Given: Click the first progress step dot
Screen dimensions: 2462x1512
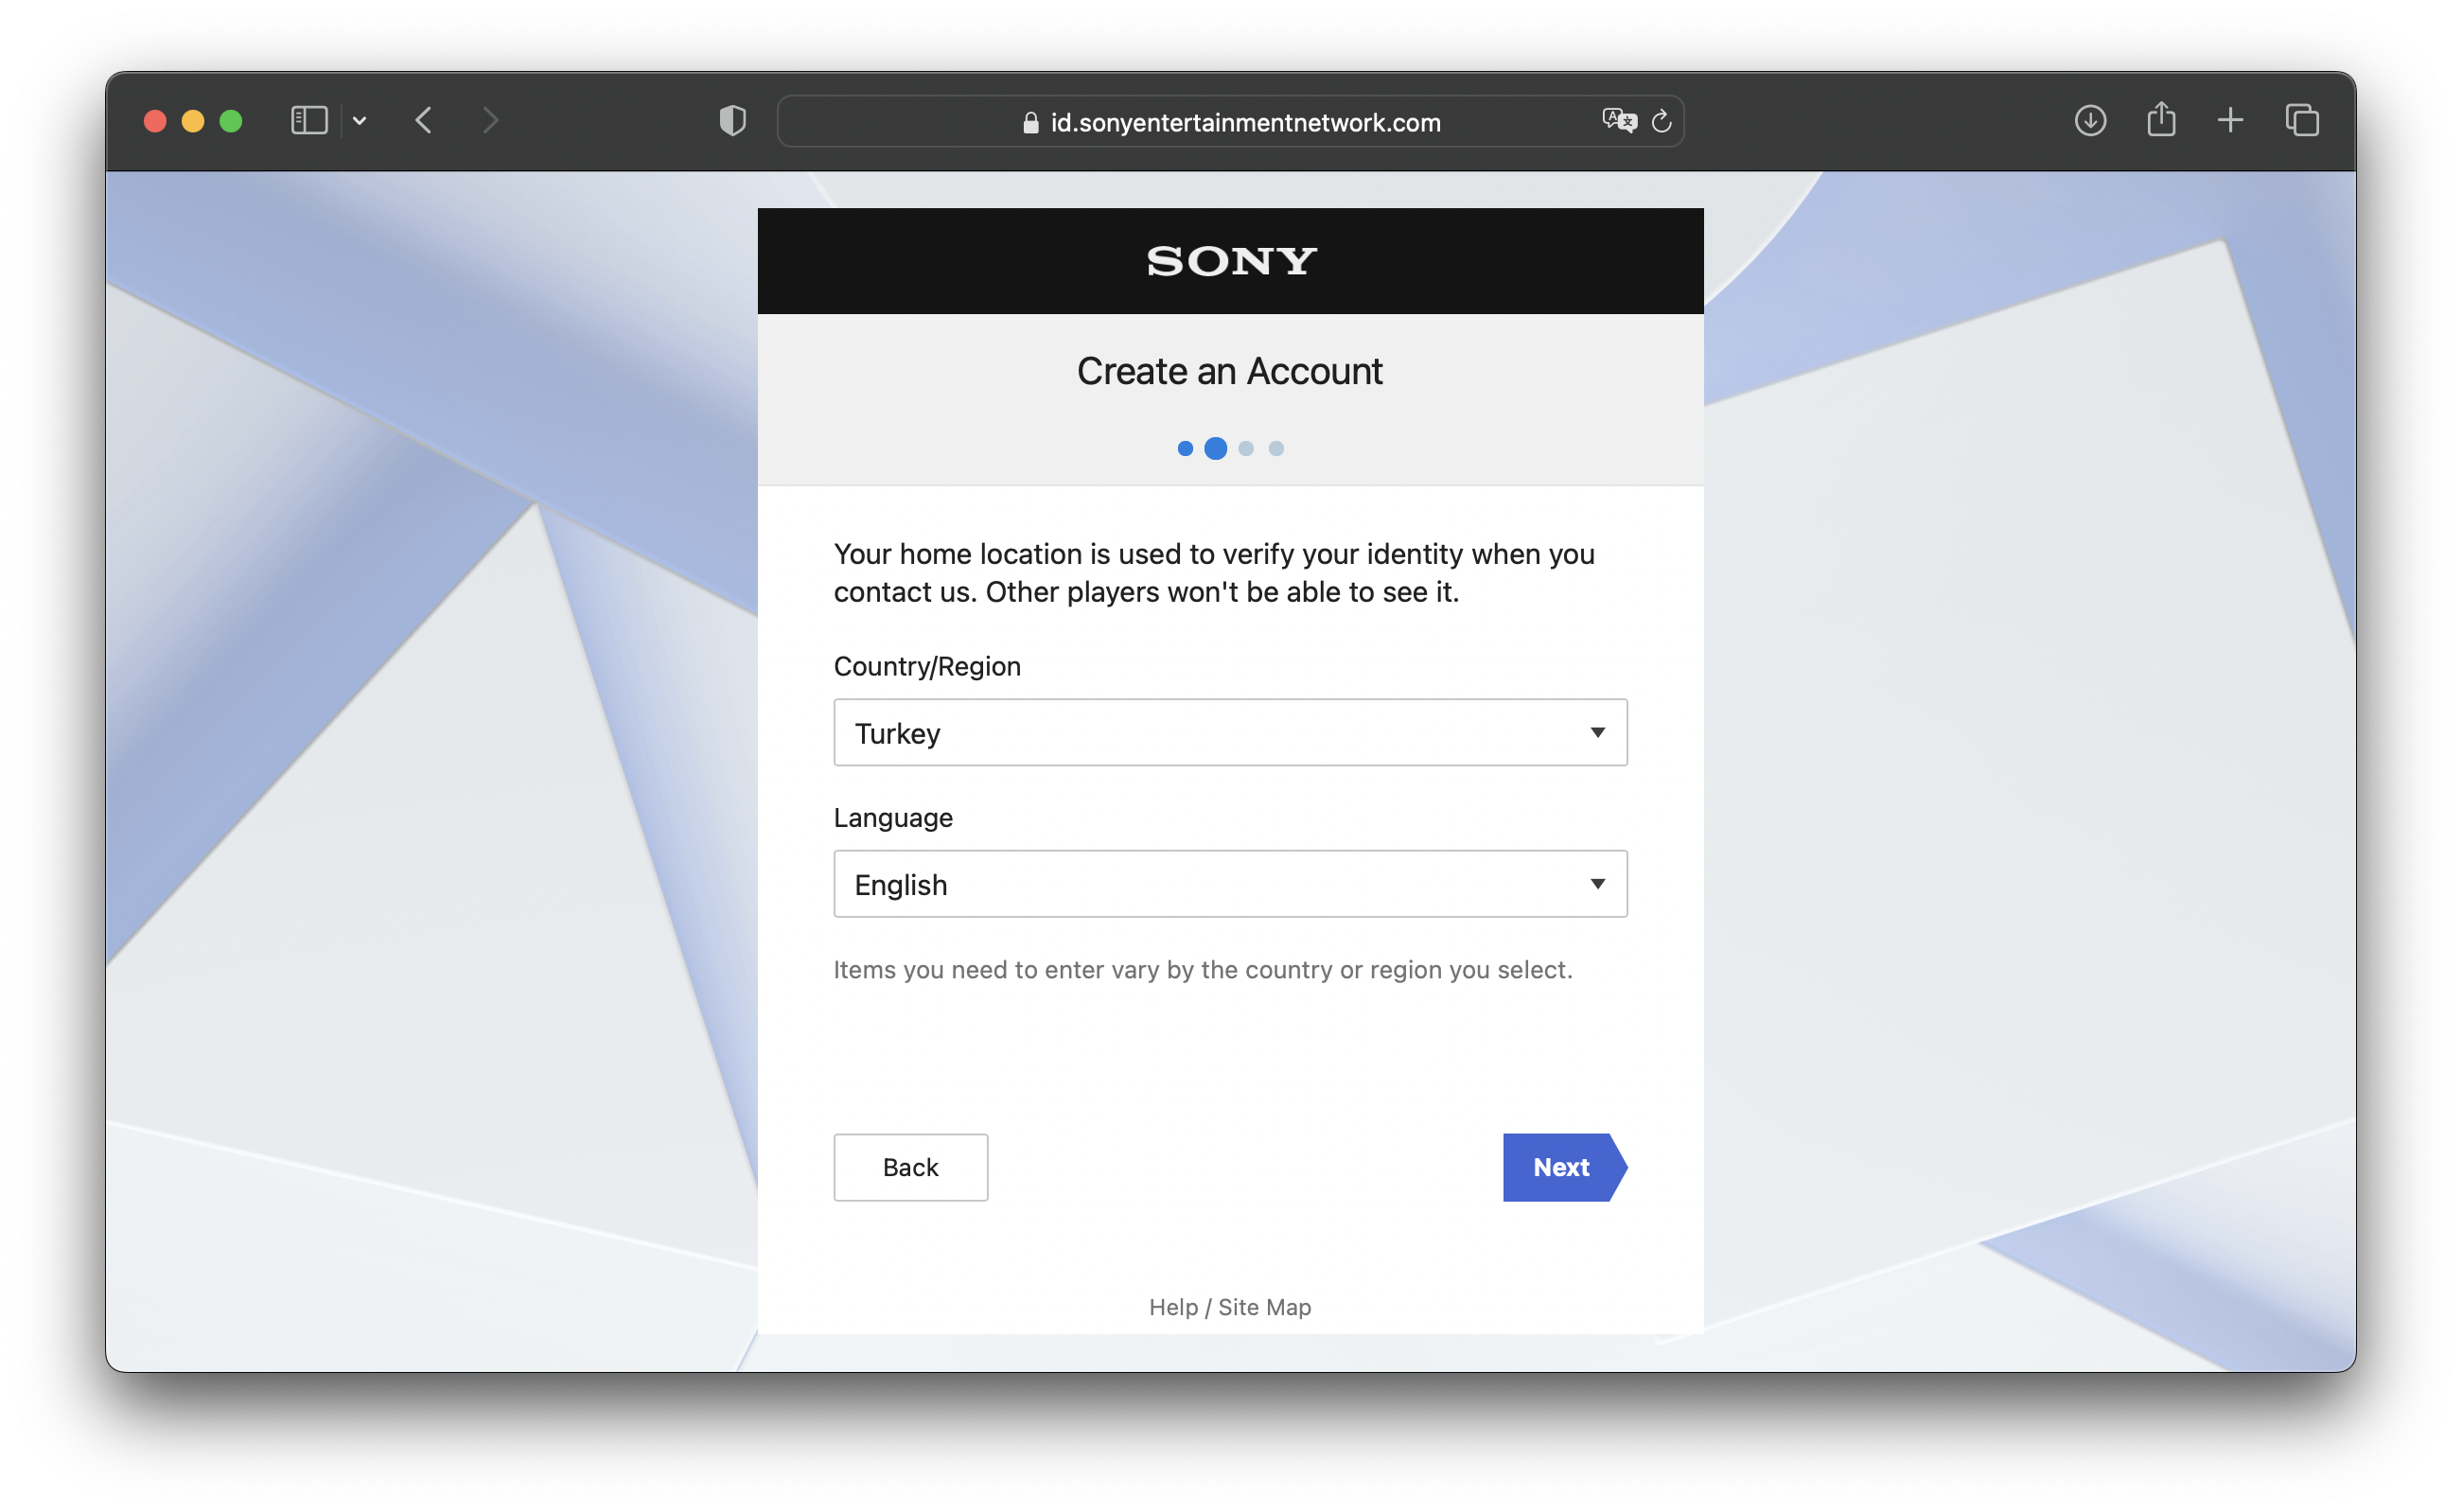Looking at the screenshot, I should tap(1185, 449).
